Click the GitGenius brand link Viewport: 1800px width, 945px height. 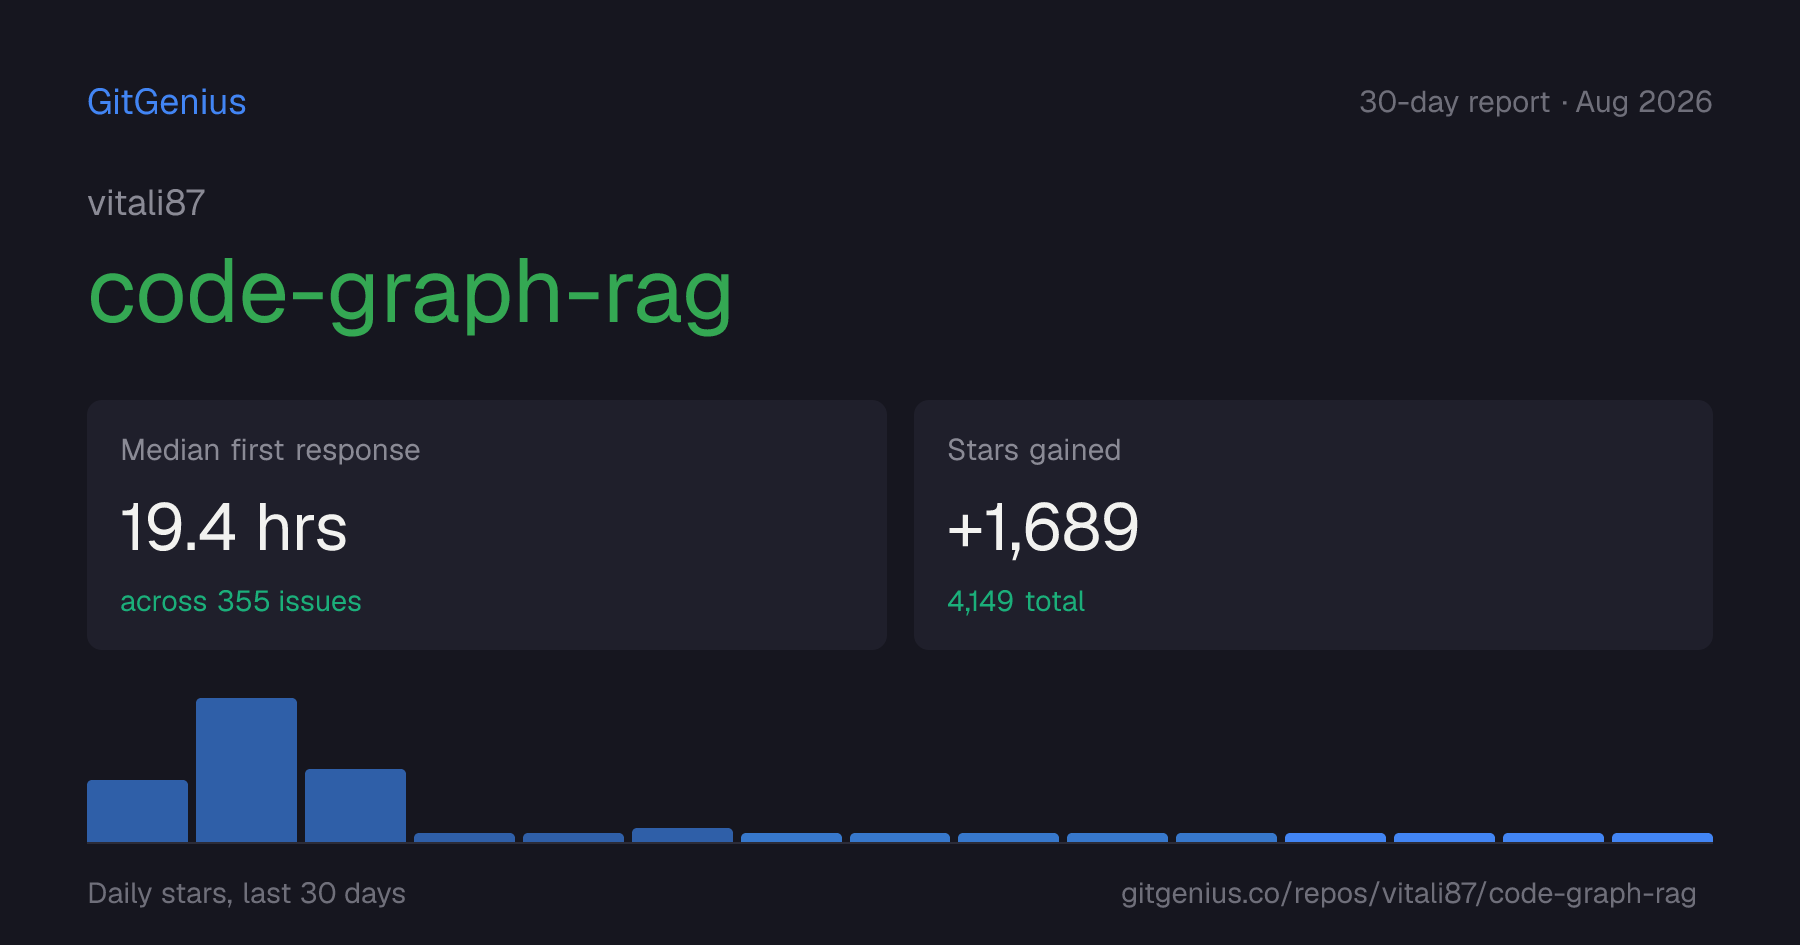click(x=167, y=102)
